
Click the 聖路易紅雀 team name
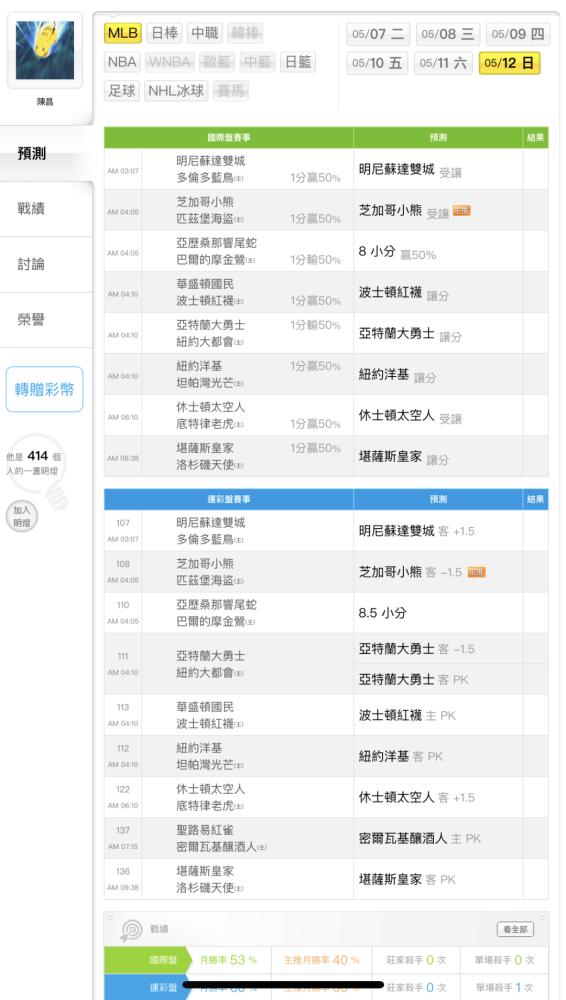pos(205,830)
